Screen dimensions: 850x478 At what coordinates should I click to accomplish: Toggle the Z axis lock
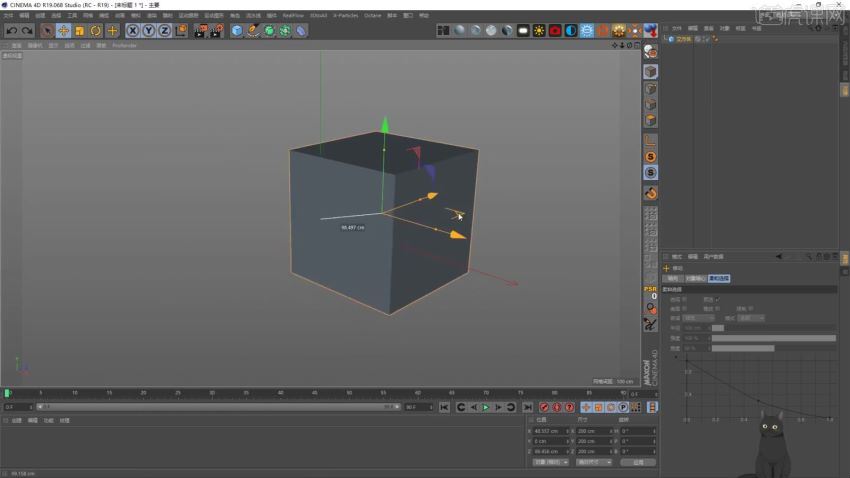click(x=164, y=31)
